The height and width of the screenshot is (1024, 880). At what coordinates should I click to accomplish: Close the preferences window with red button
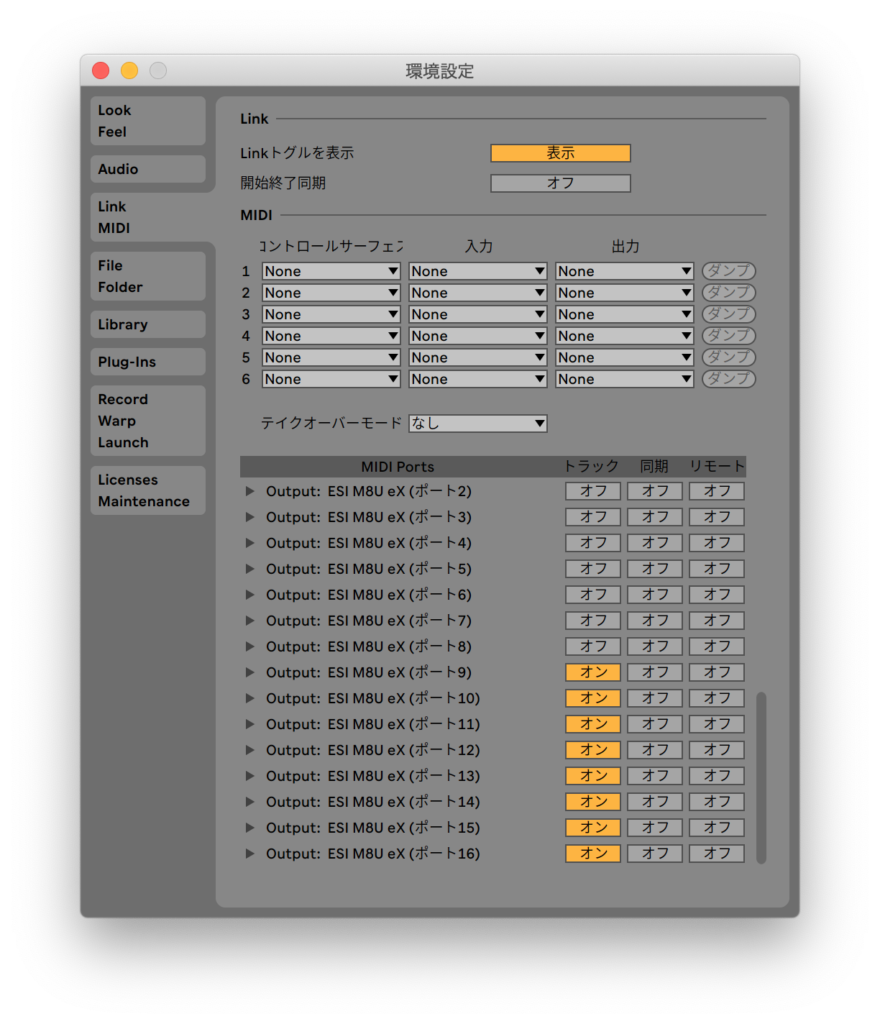(101, 71)
